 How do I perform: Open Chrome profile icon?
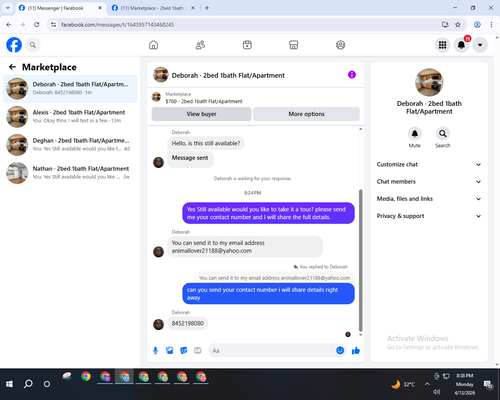point(477,25)
